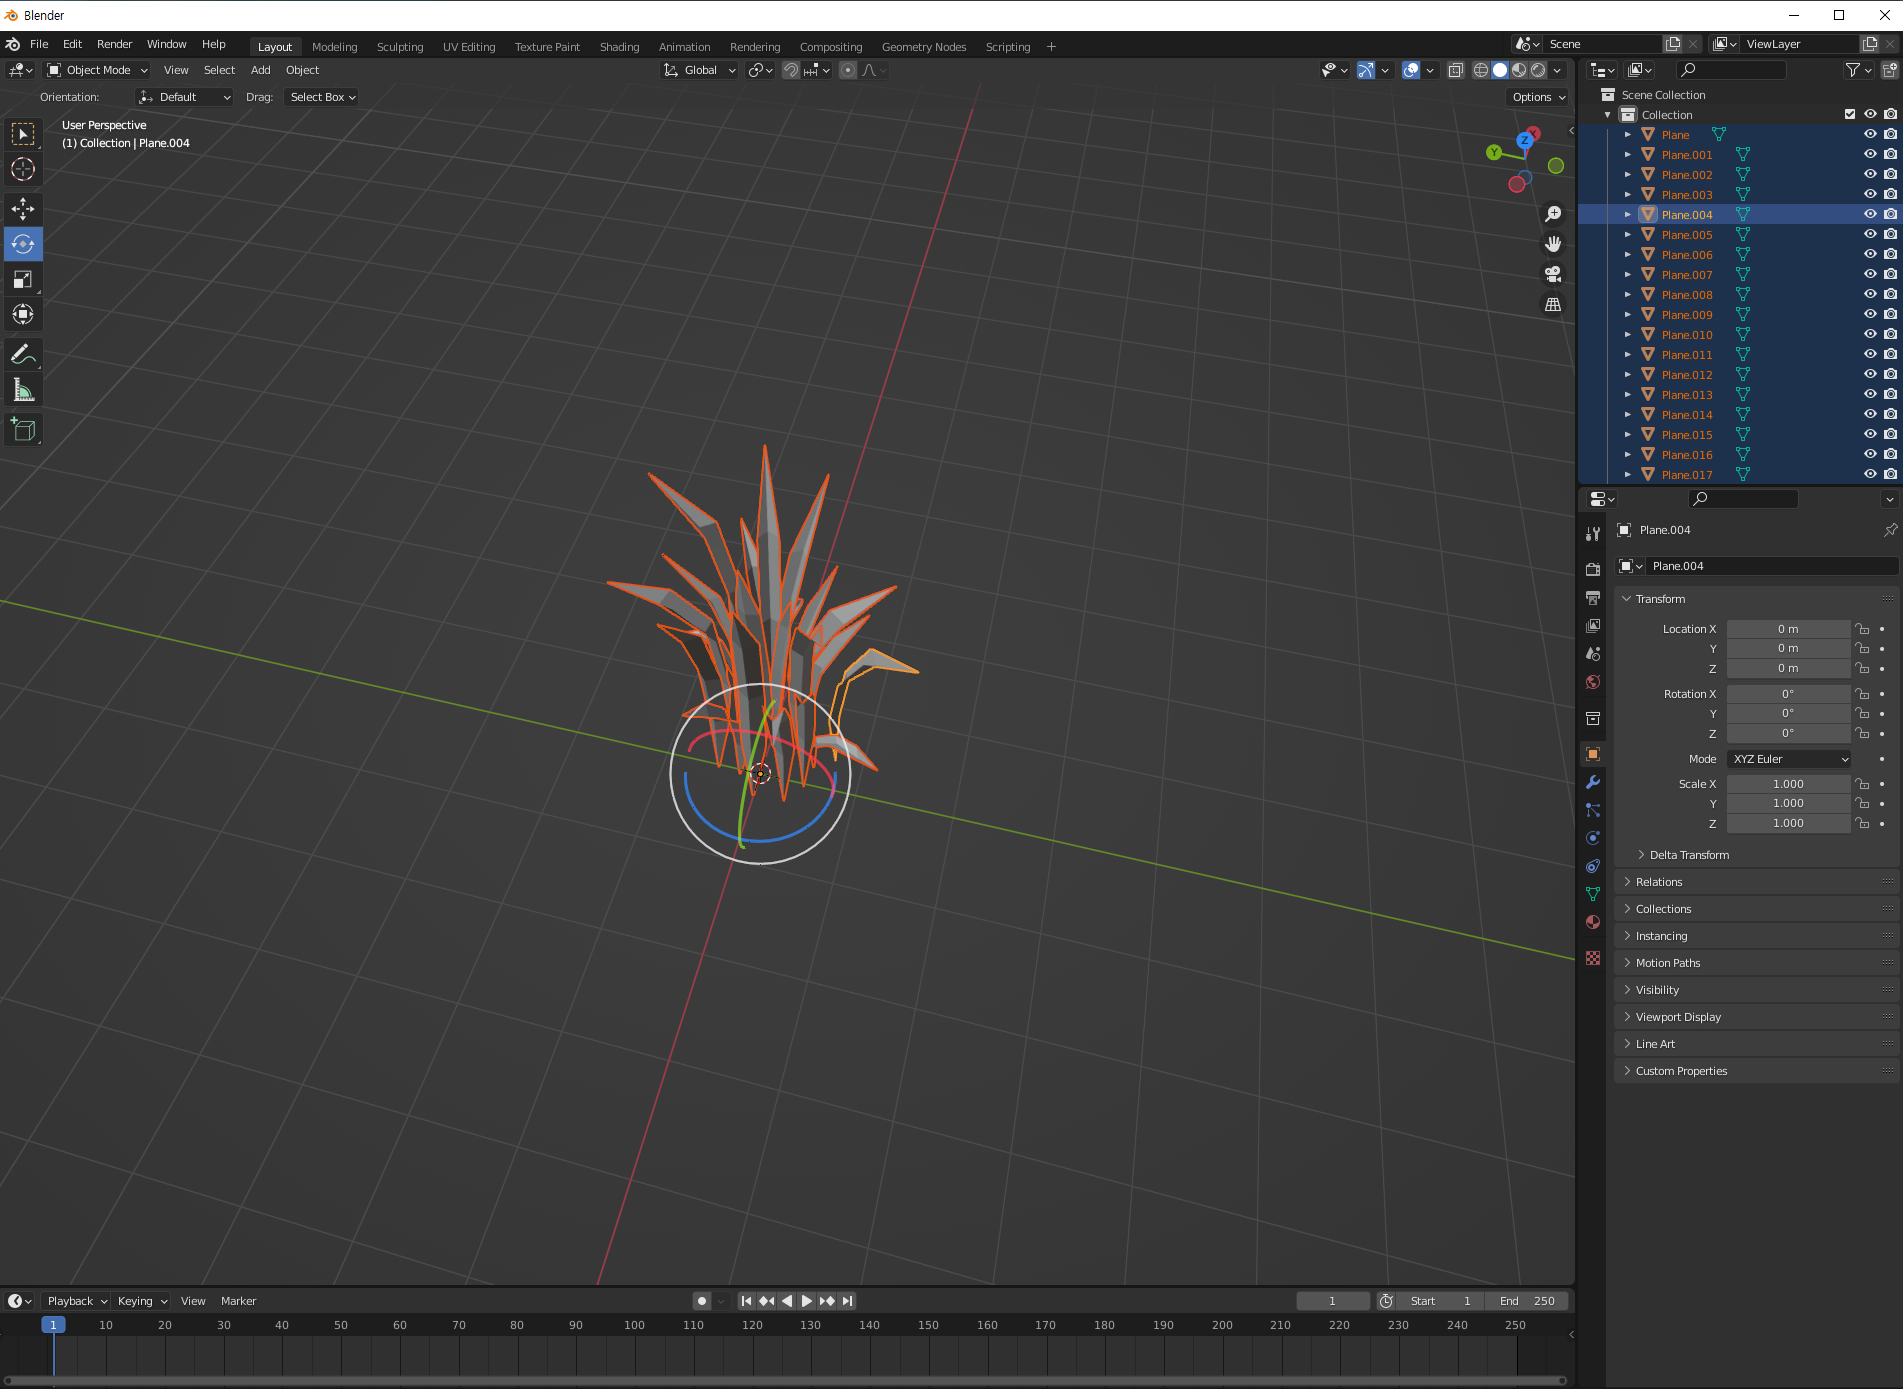Switch to the Geometry Nodes workspace tab

point(924,47)
